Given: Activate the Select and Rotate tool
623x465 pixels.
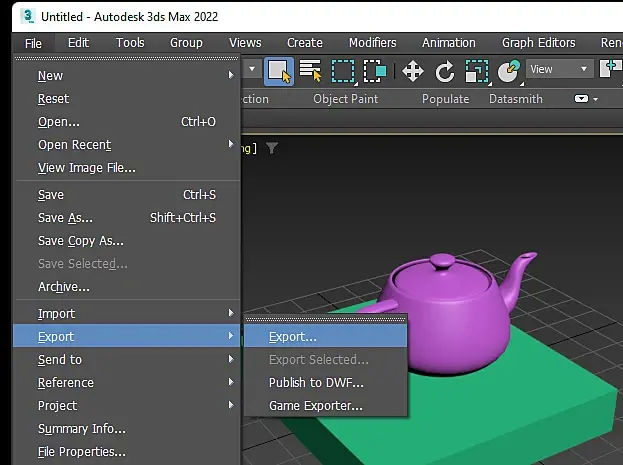Looking at the screenshot, I should (445, 72).
